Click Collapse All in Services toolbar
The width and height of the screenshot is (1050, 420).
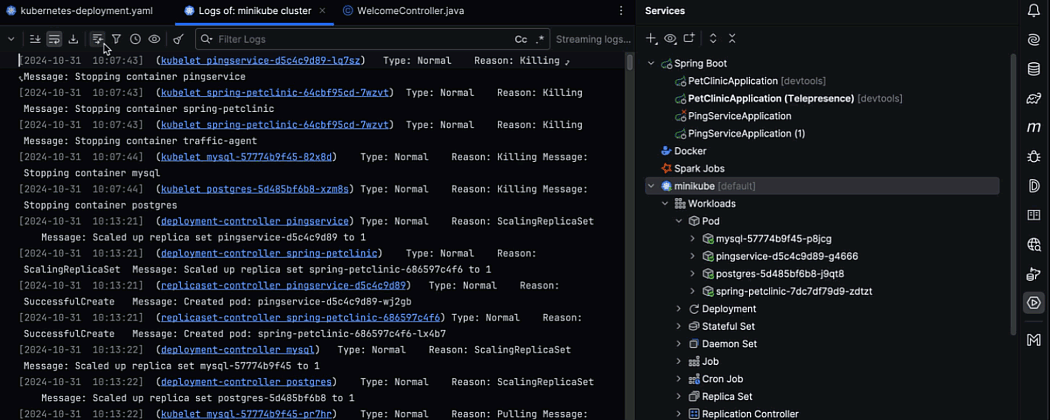click(x=732, y=39)
